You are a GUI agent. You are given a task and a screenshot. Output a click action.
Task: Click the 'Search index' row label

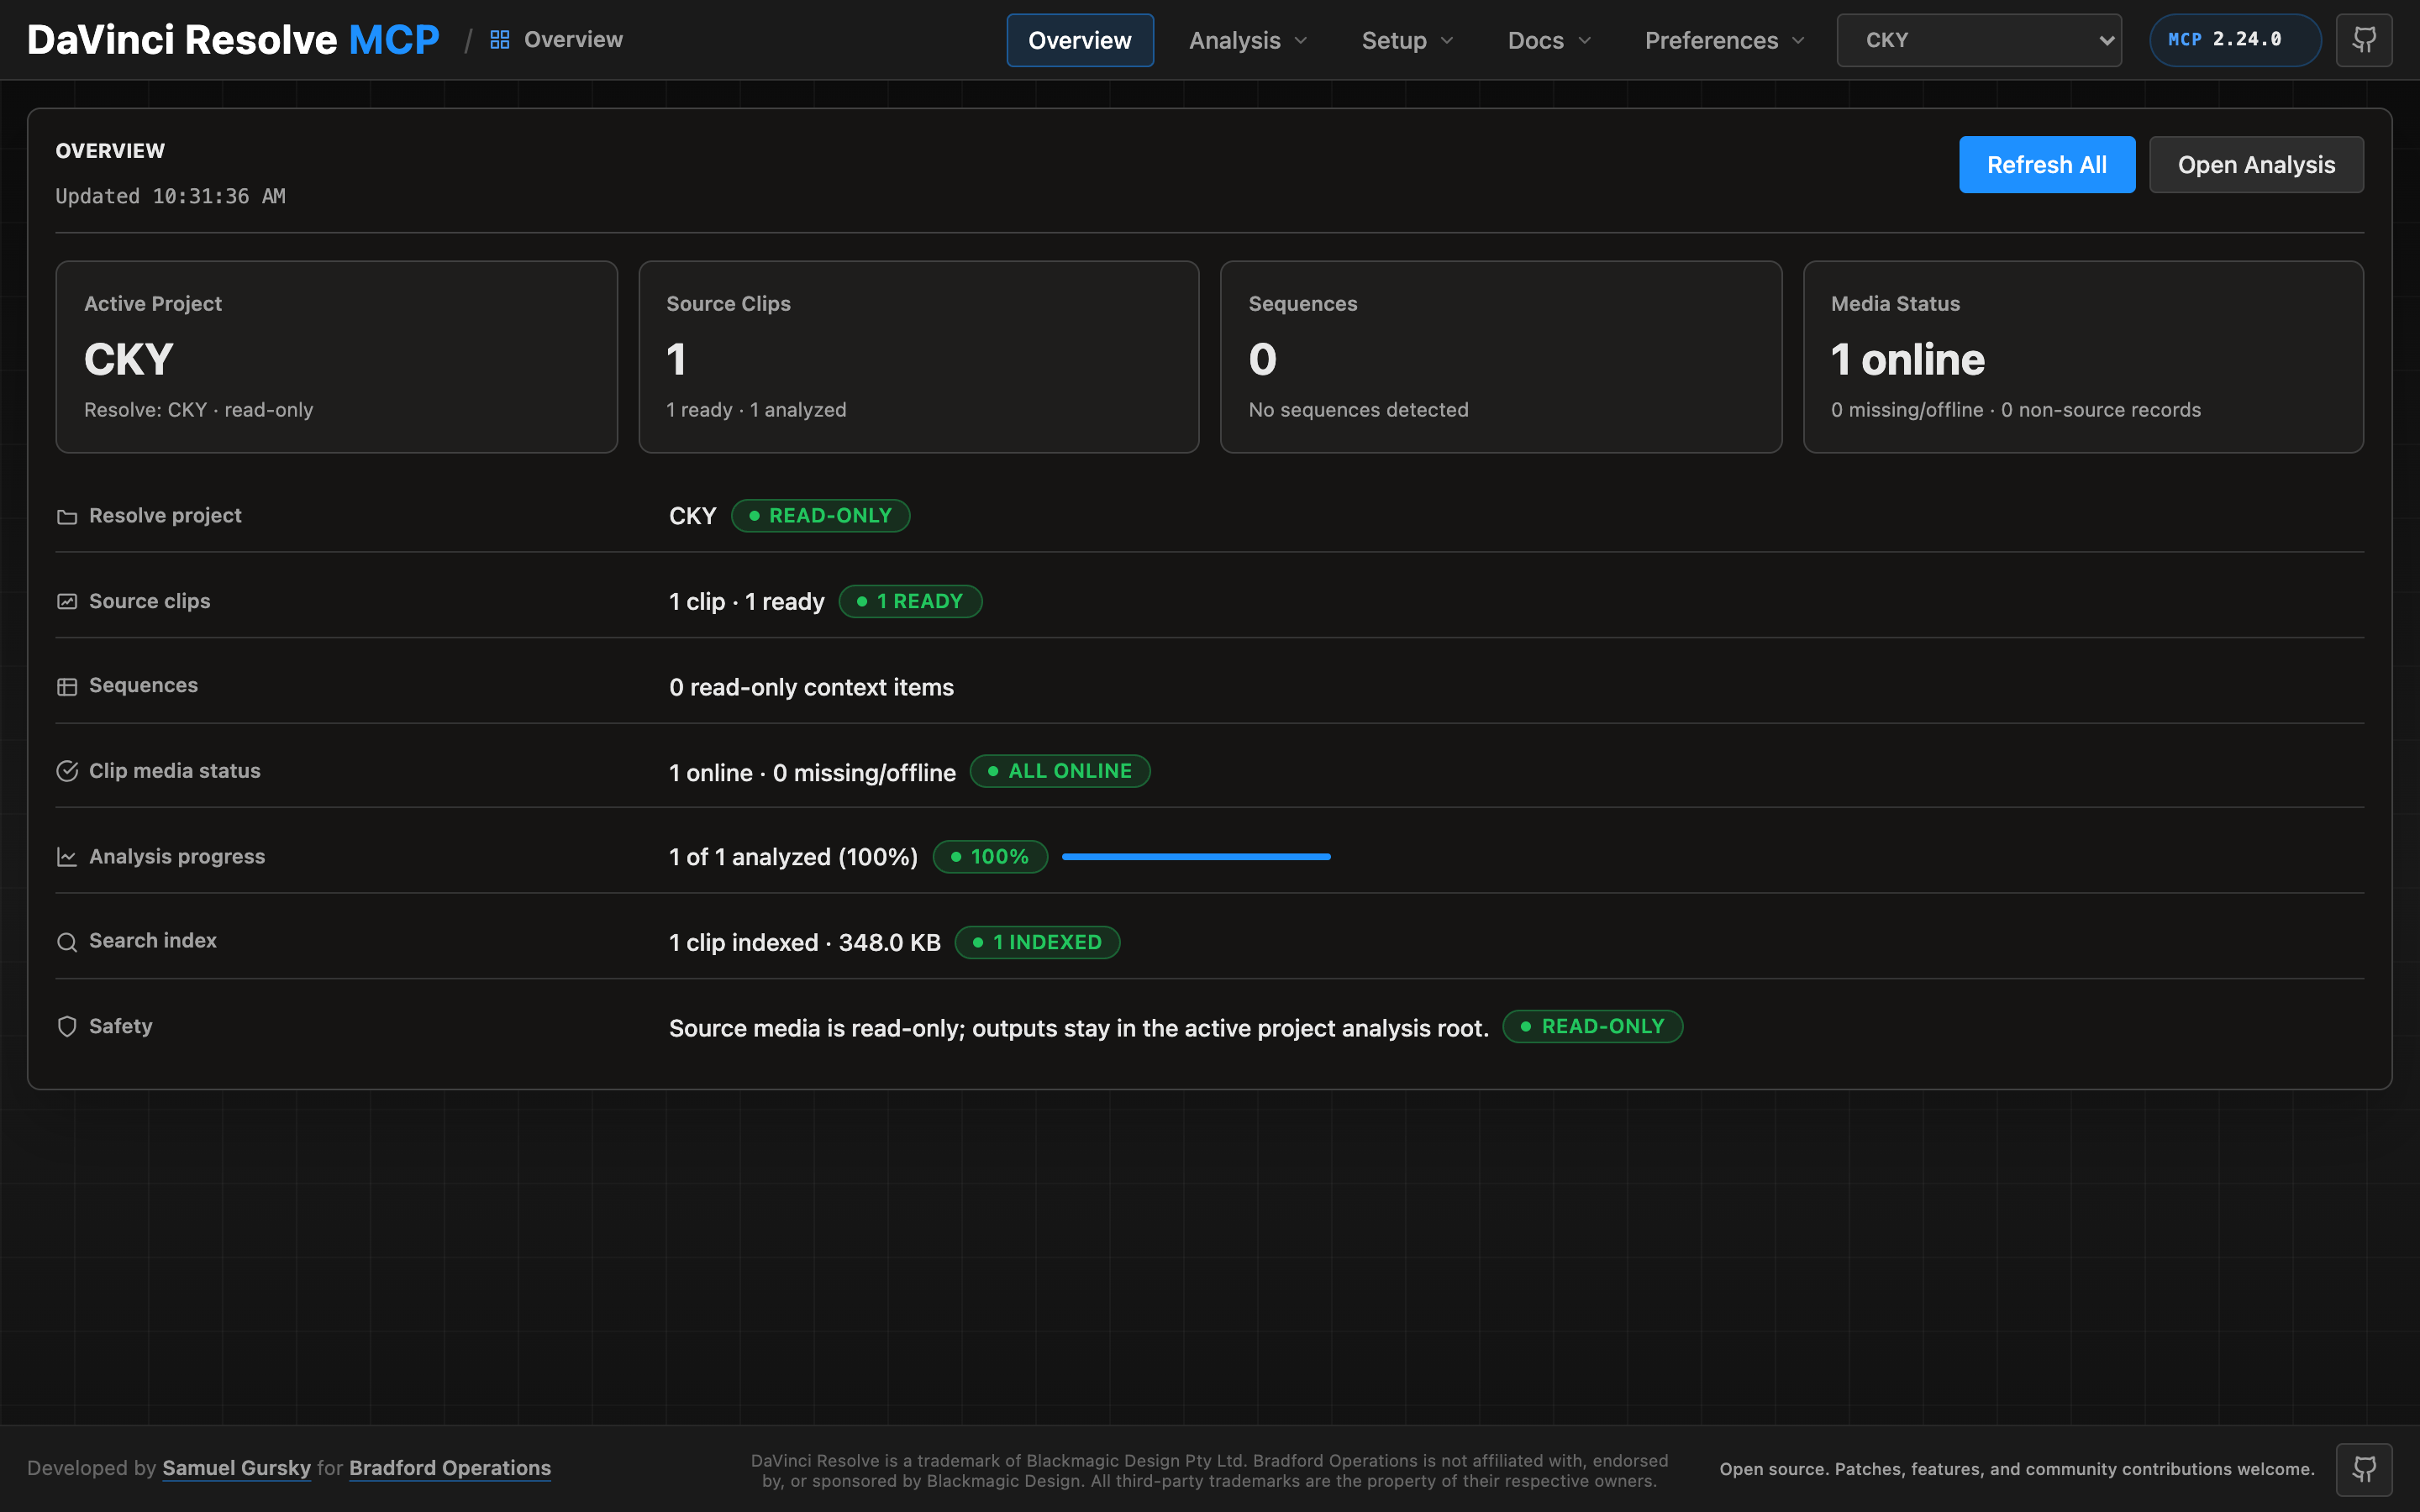(153, 941)
